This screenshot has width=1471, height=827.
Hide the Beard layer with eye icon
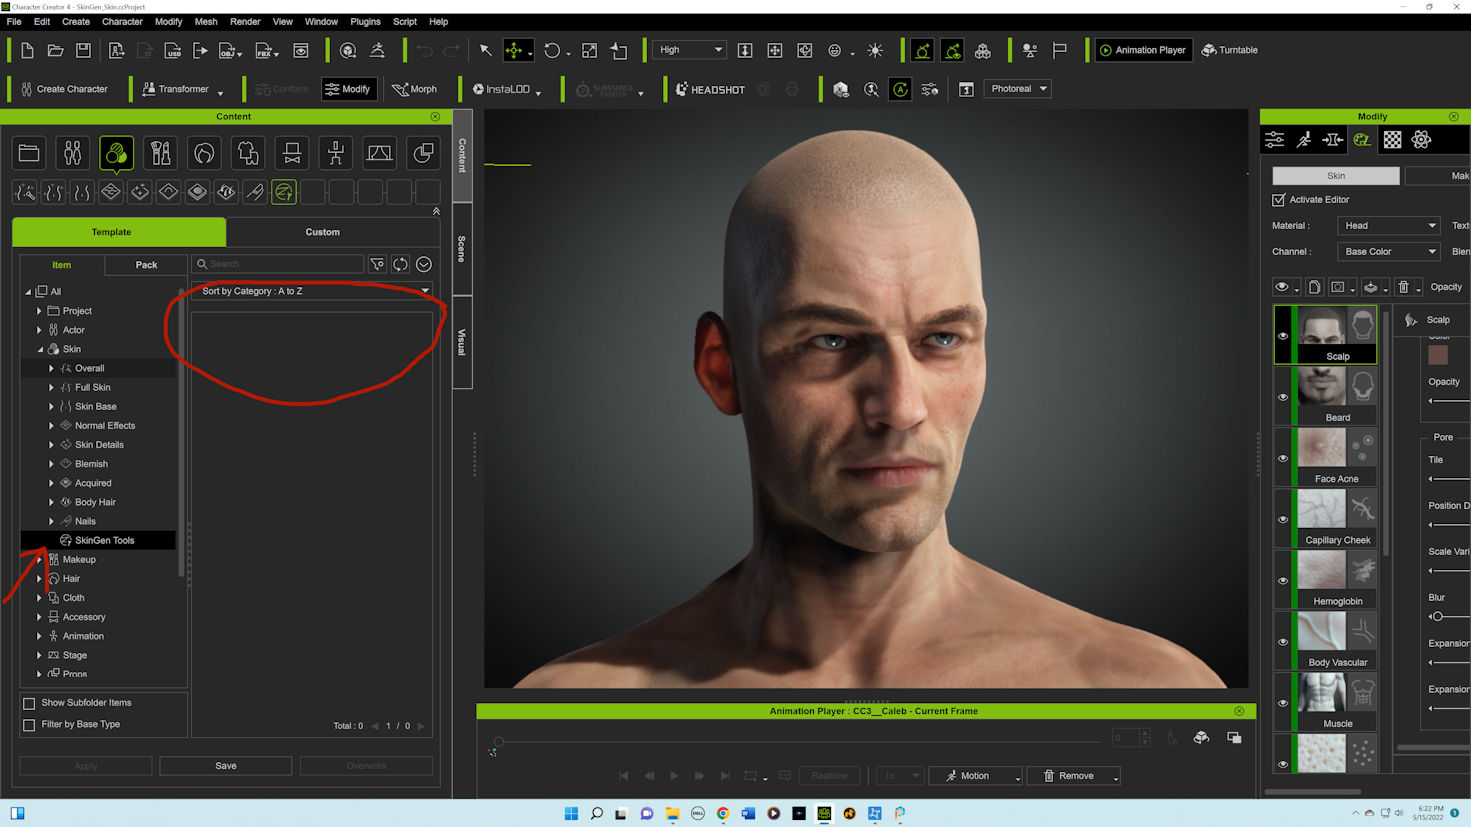pyautogui.click(x=1283, y=397)
